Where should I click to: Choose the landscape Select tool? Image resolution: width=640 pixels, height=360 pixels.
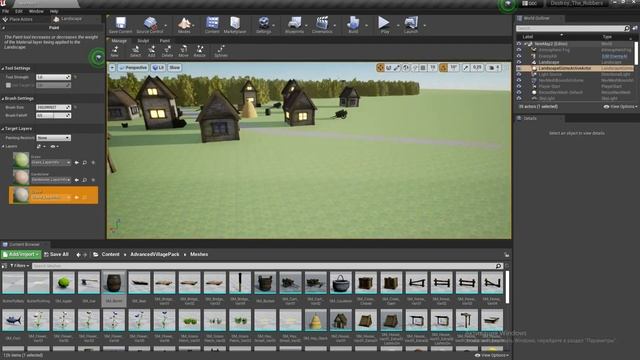pyautogui.click(x=135, y=51)
